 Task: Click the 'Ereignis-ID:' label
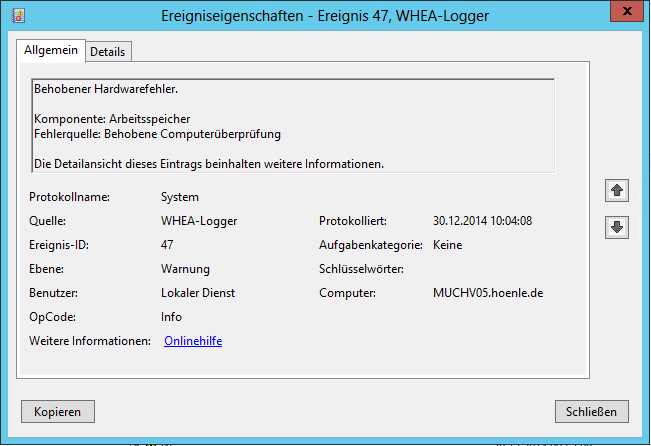click(x=59, y=245)
